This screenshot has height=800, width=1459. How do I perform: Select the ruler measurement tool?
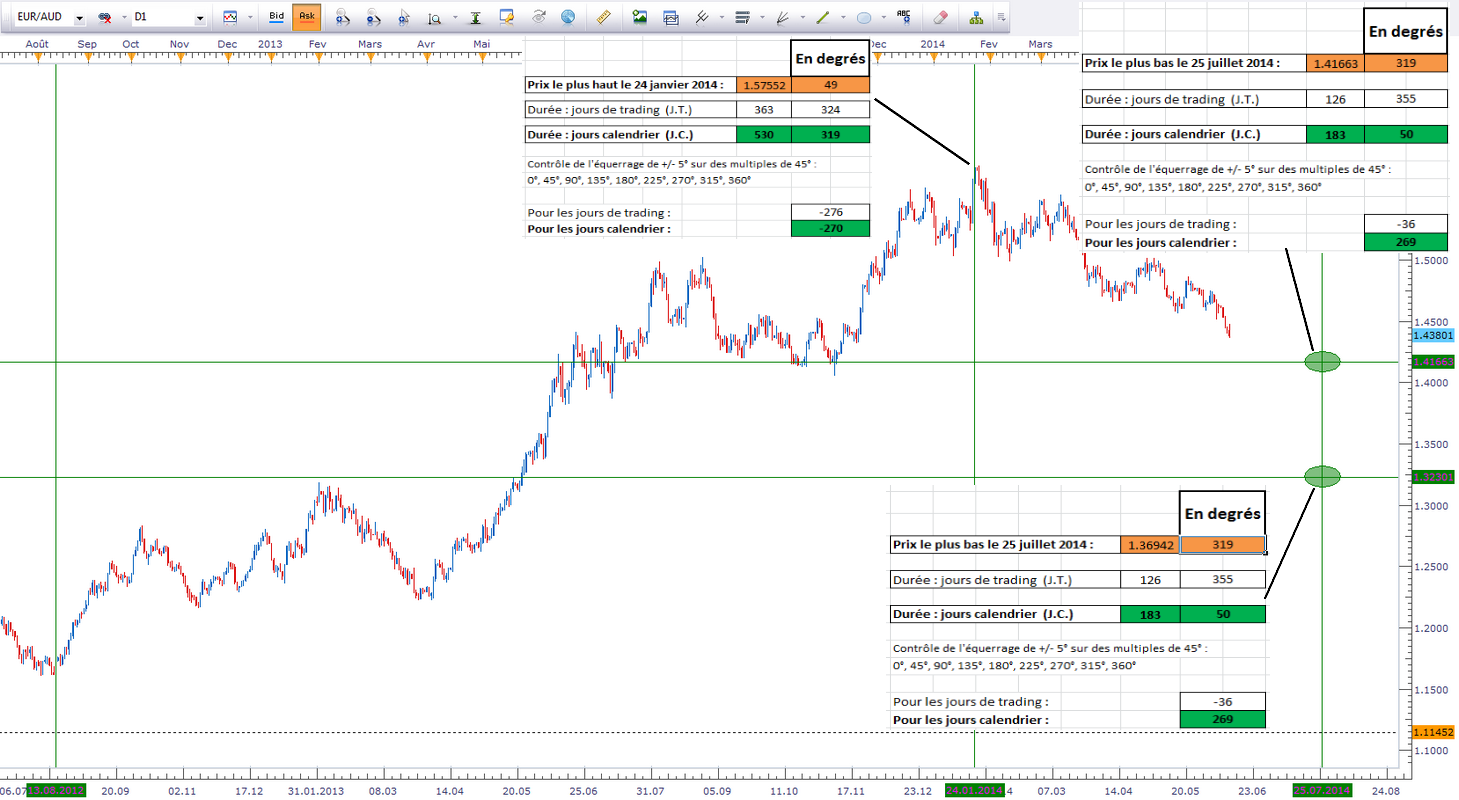[603, 17]
